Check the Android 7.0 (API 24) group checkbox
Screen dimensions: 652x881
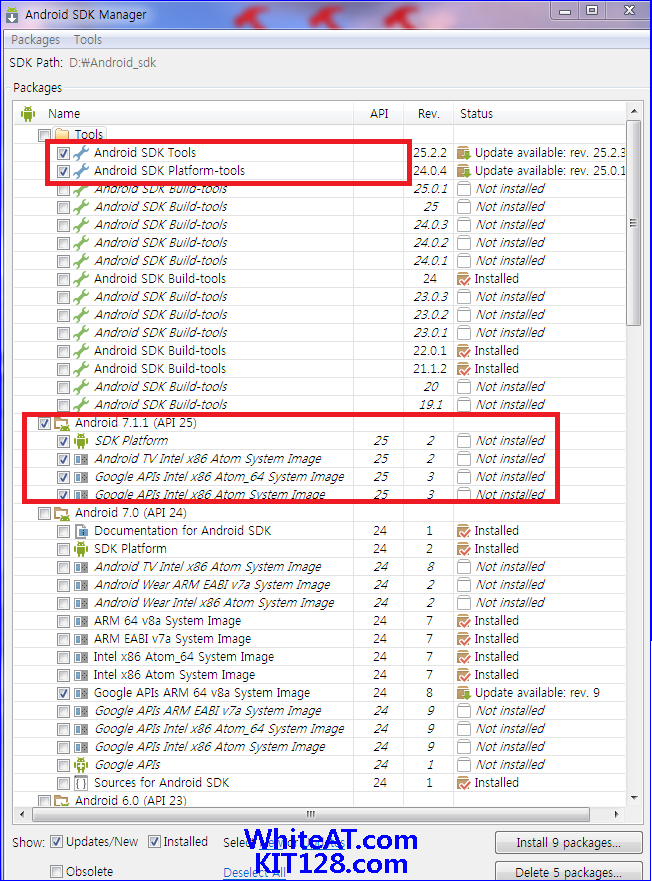(x=44, y=514)
